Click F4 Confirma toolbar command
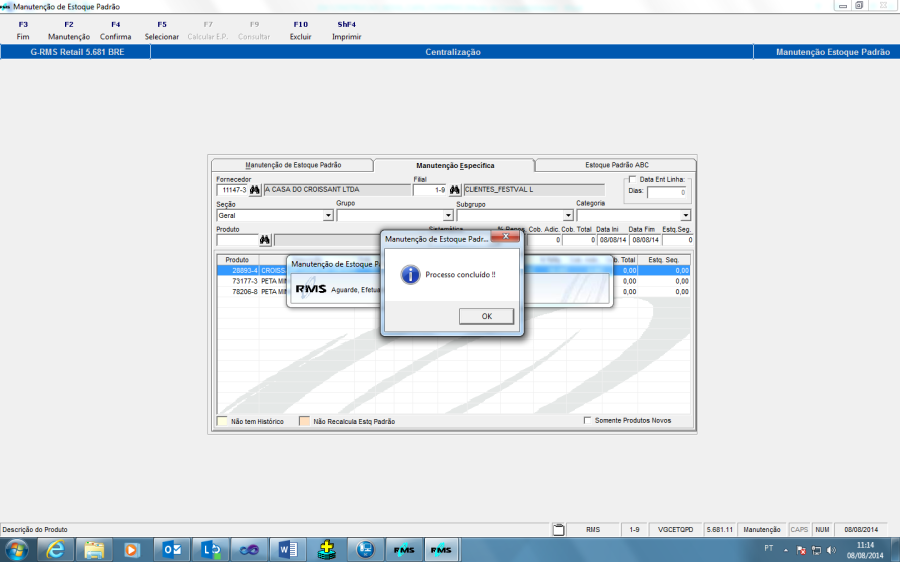 click(115, 30)
